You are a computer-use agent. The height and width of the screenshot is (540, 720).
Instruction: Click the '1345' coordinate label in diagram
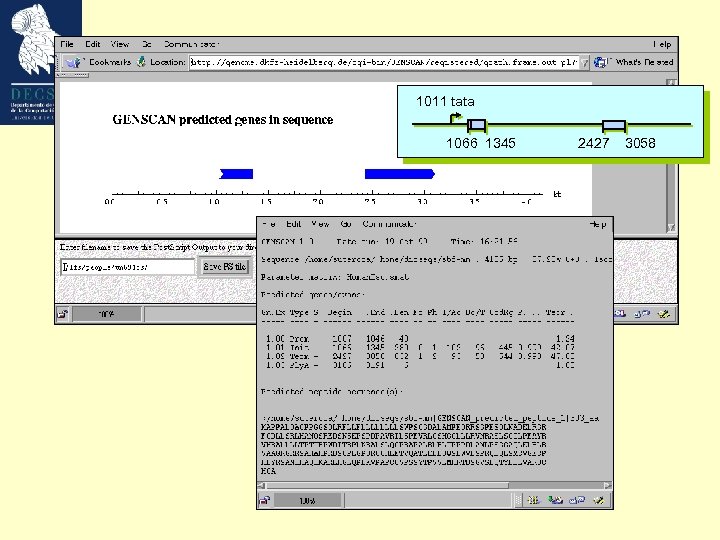coord(500,143)
